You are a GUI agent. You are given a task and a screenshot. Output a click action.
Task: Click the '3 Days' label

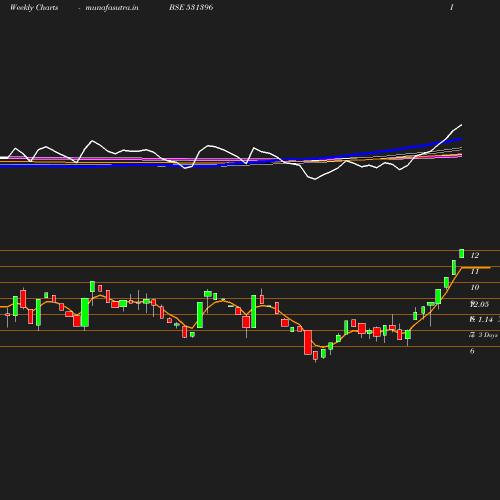pyautogui.click(x=488, y=335)
